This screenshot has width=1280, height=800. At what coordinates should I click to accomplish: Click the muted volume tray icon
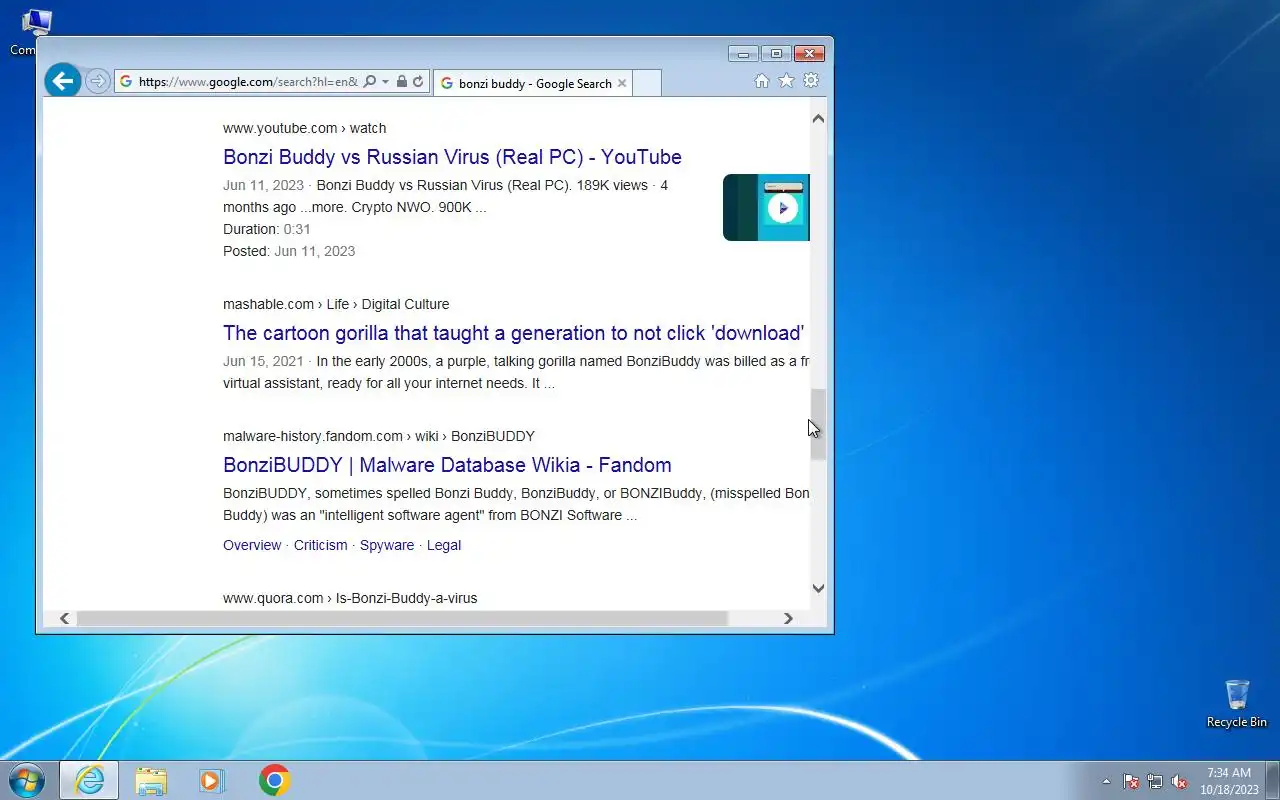point(1180,781)
